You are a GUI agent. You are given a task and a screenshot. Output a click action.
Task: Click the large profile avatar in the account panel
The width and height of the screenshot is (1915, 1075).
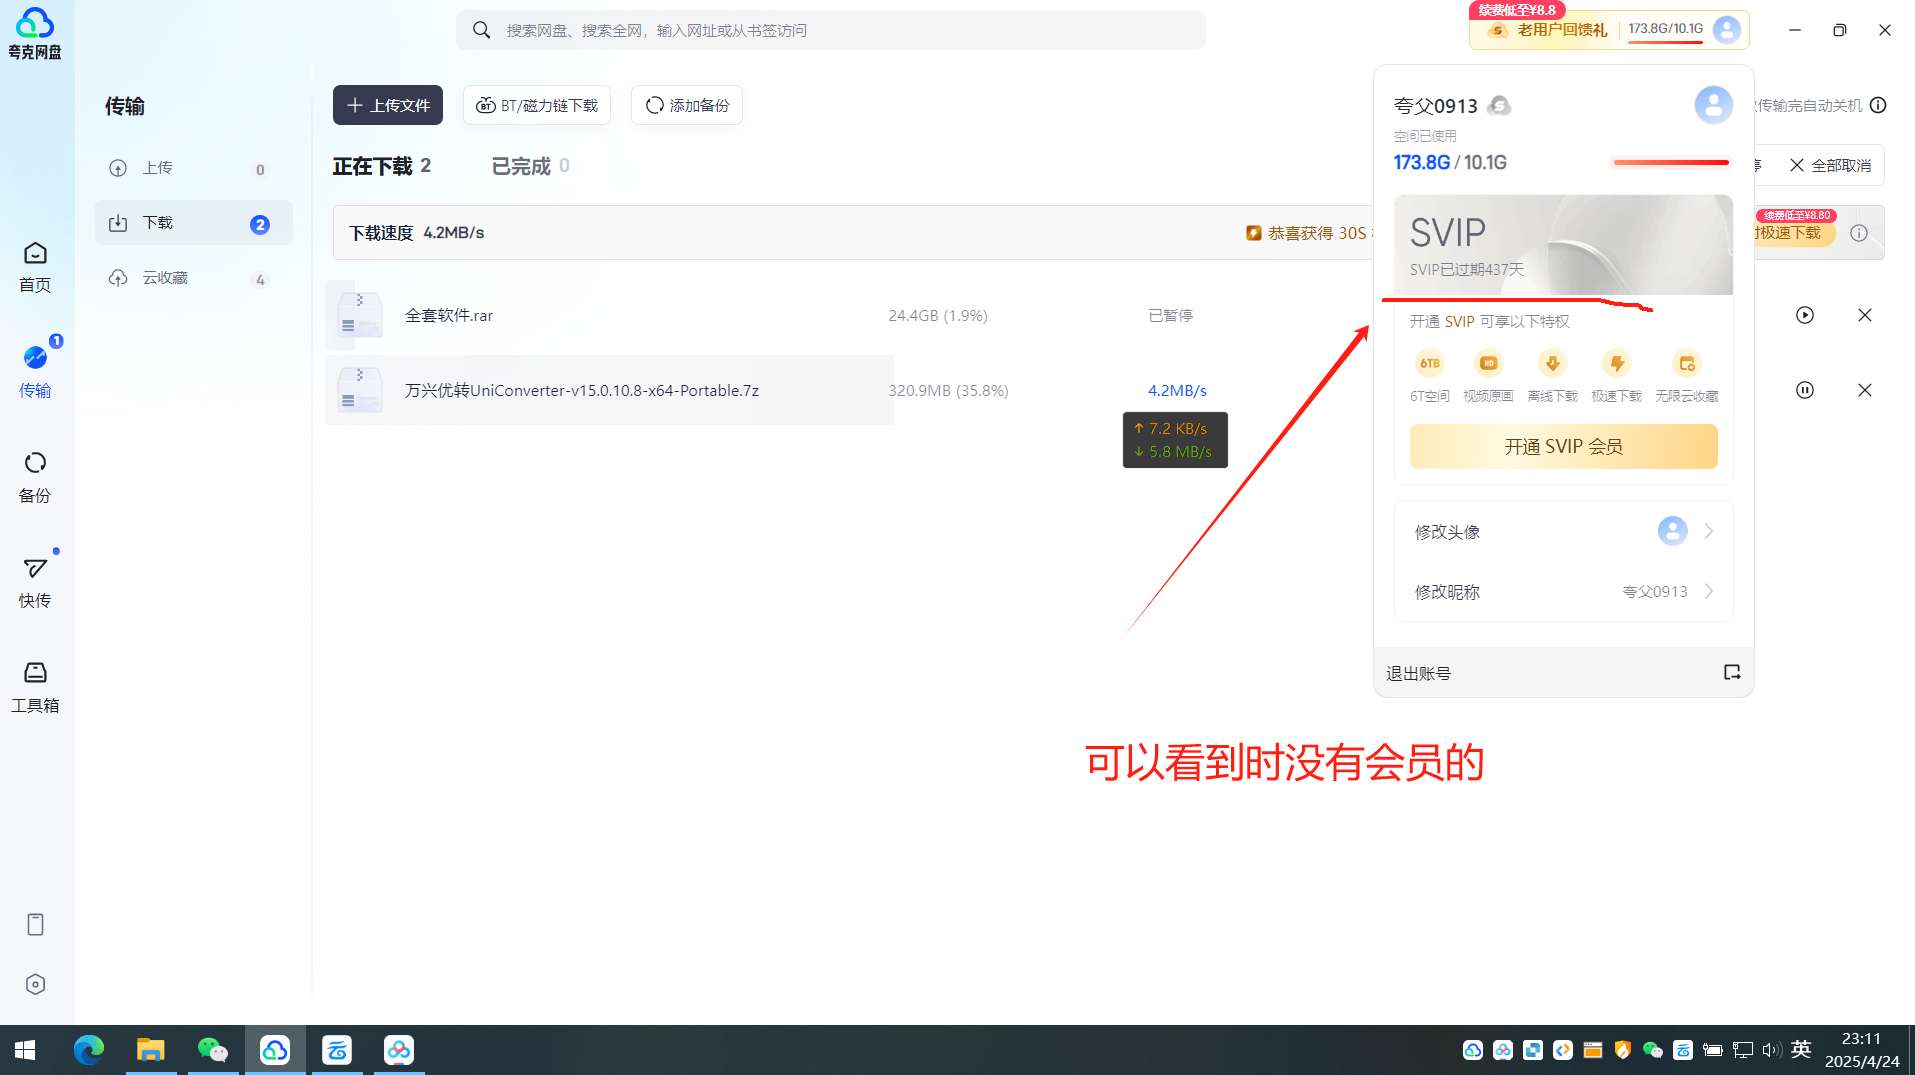coord(1713,104)
